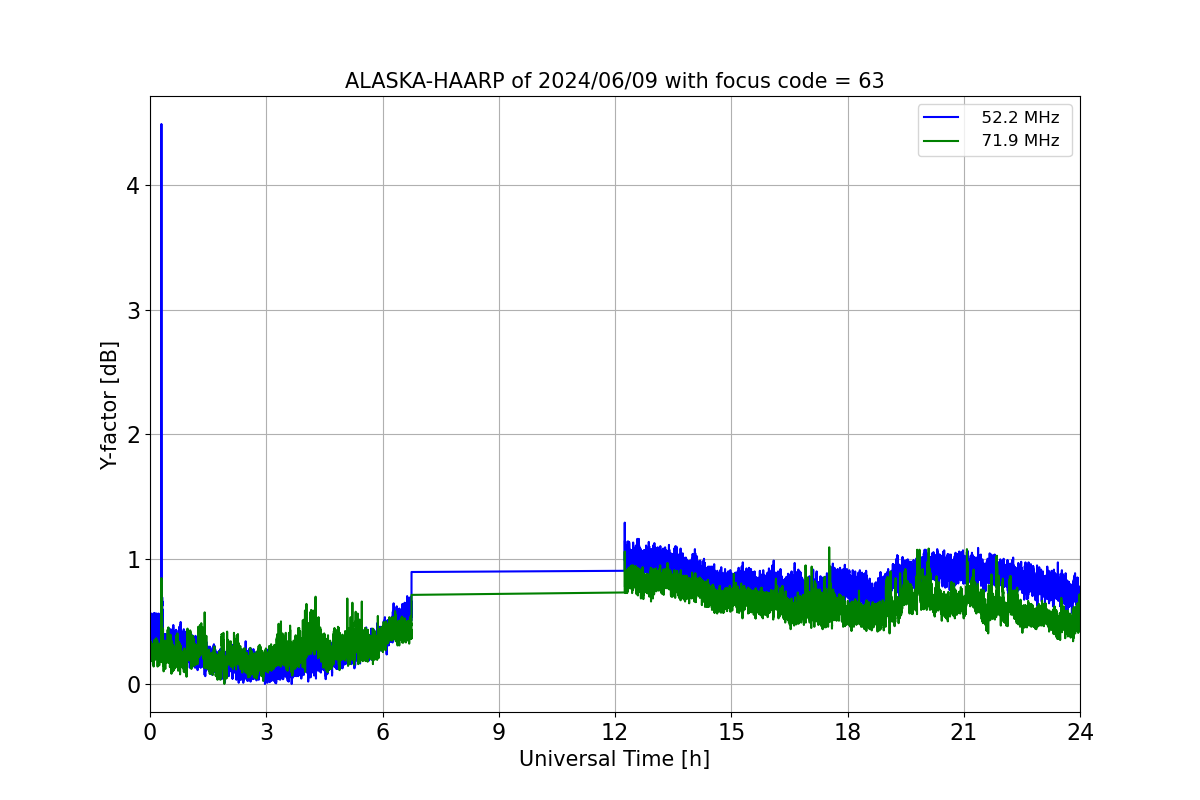Image resolution: width=1200 pixels, height=800 pixels.
Task: Click the 52.2 MHz legend label
Action: tap(1020, 118)
